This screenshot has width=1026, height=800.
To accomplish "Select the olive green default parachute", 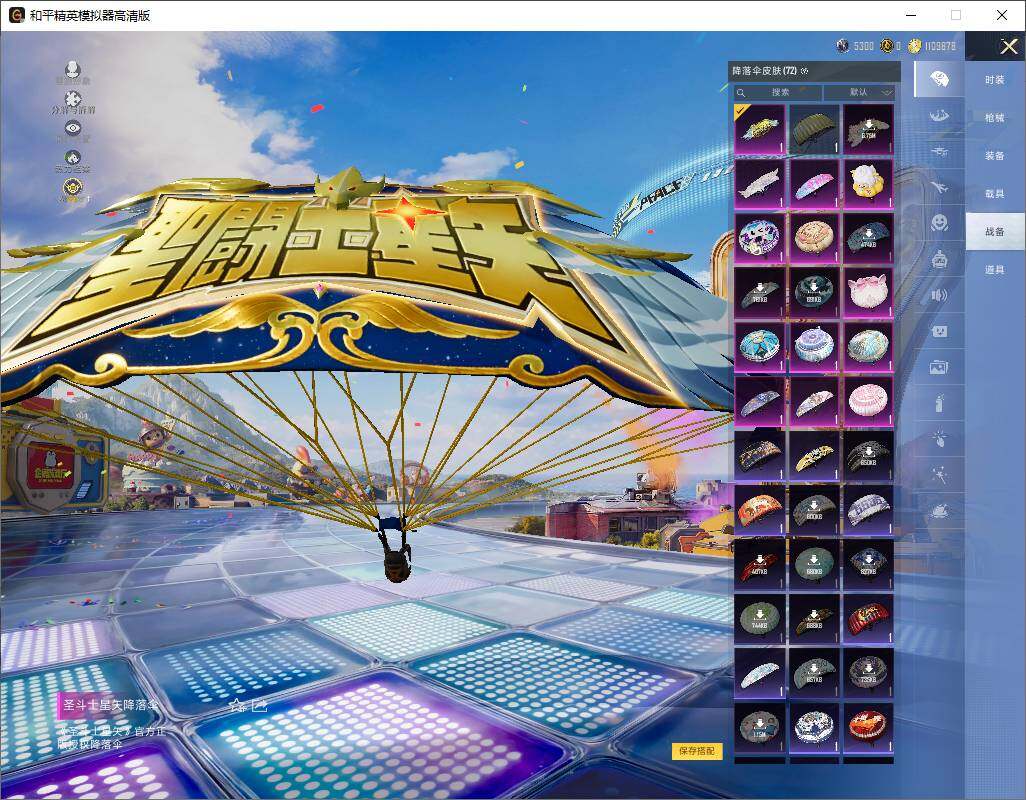I will [814, 130].
